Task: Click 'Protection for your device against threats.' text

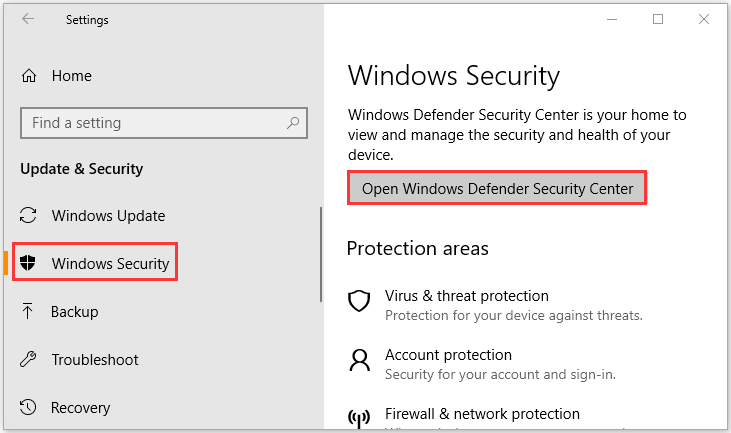Action: (514, 316)
